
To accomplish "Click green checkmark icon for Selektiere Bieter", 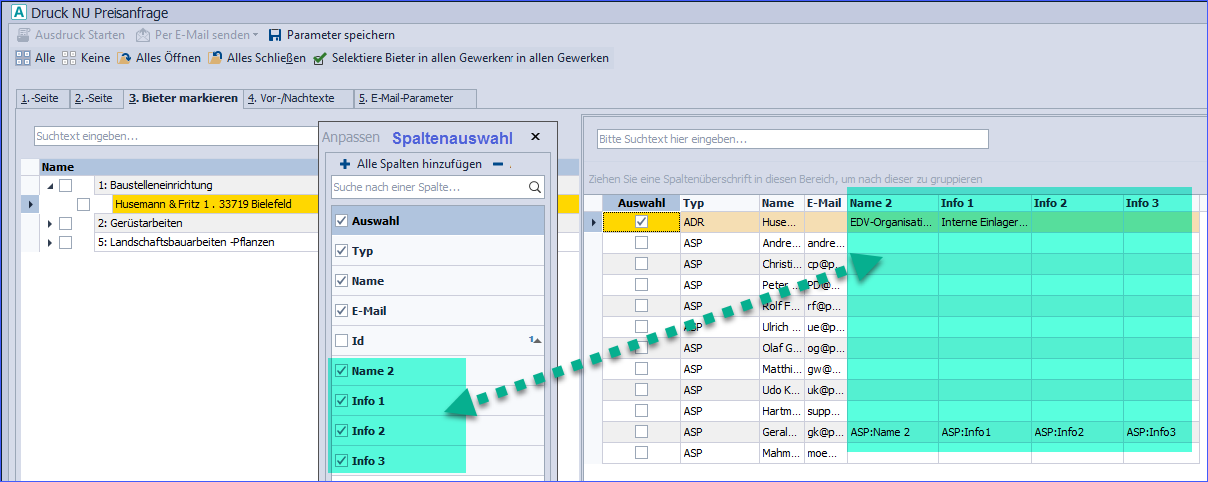I will (x=320, y=58).
